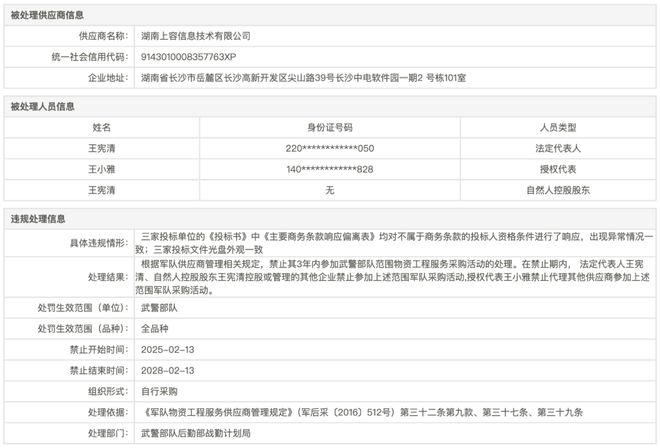Click the 处罚生效范围（单位） label

tap(82, 308)
